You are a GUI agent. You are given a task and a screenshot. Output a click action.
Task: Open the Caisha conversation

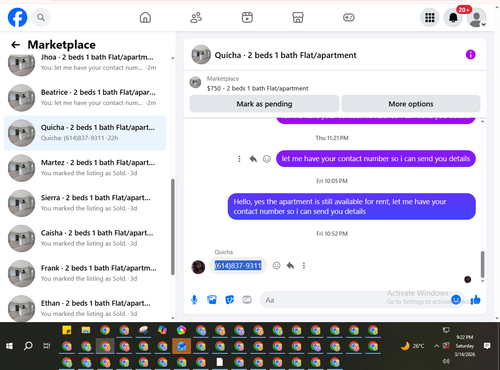(85, 238)
